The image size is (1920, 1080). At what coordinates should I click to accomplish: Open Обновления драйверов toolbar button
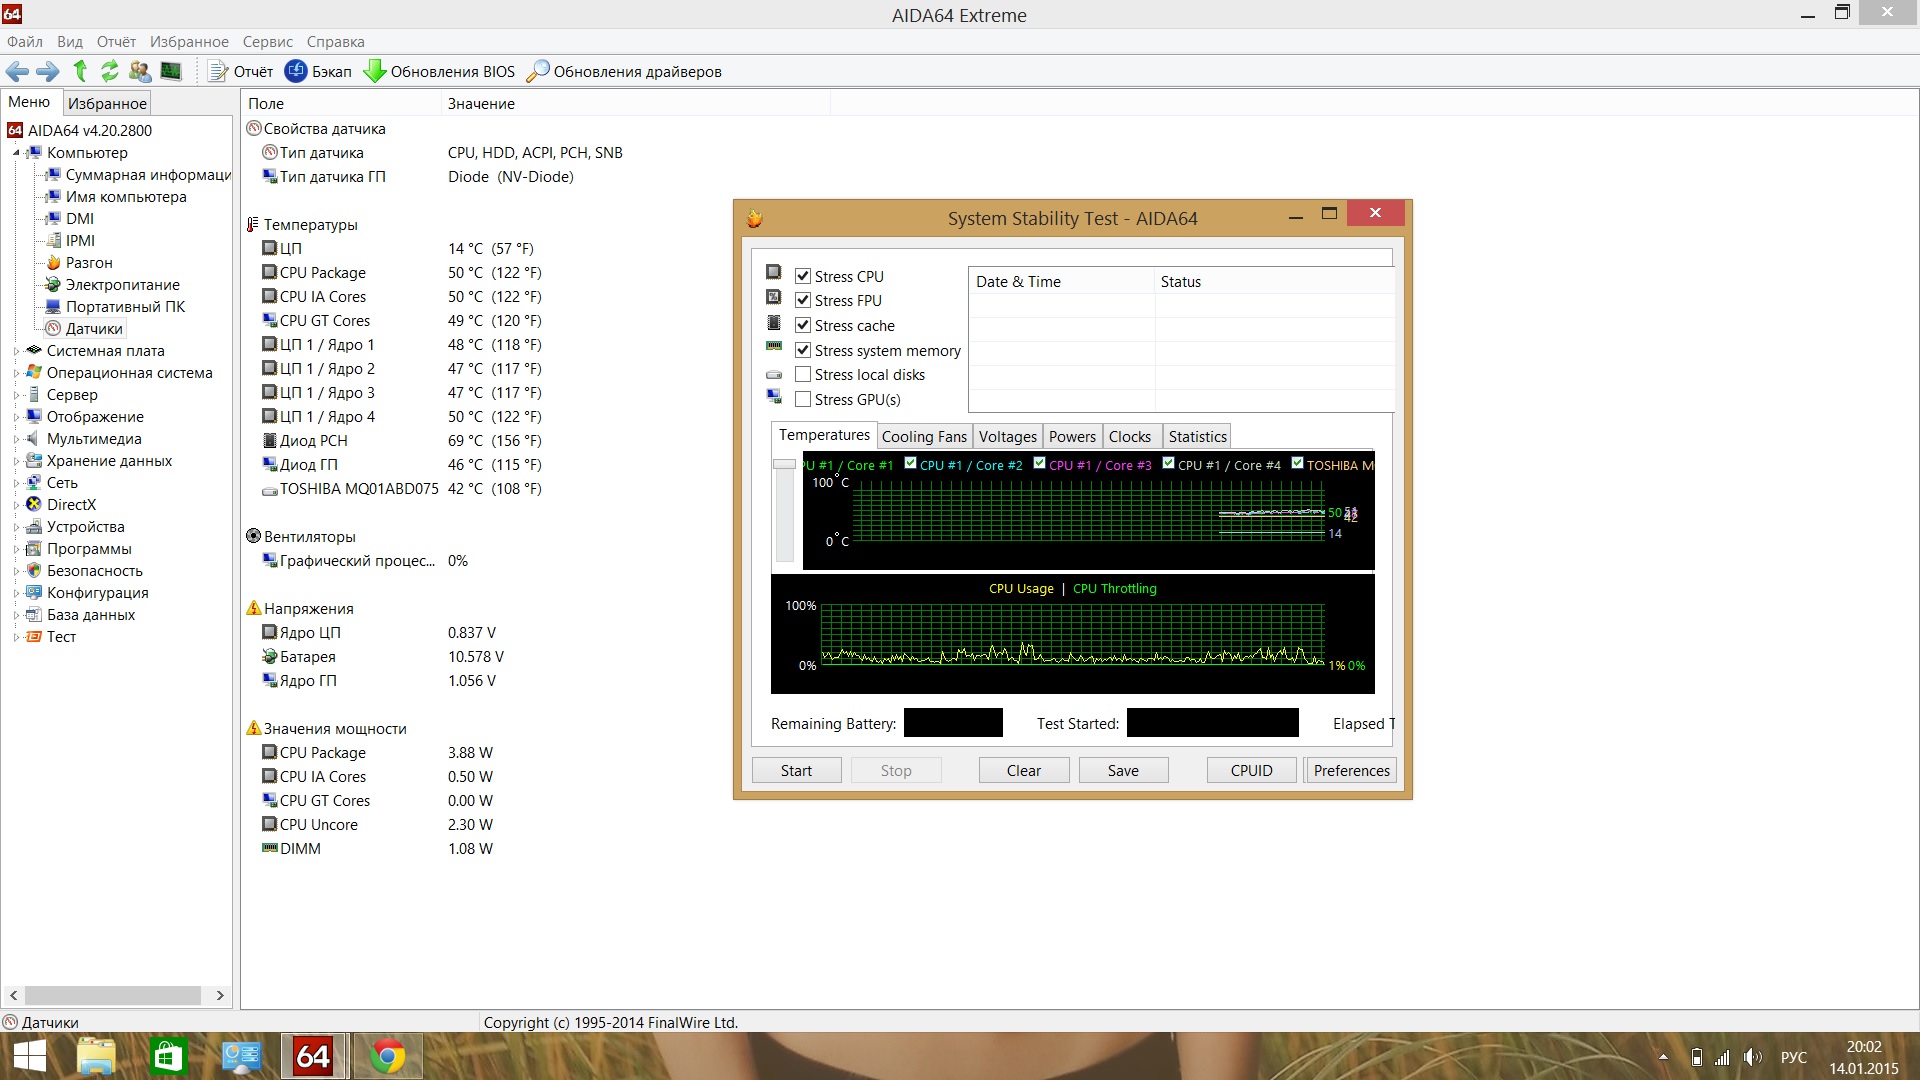624,71
